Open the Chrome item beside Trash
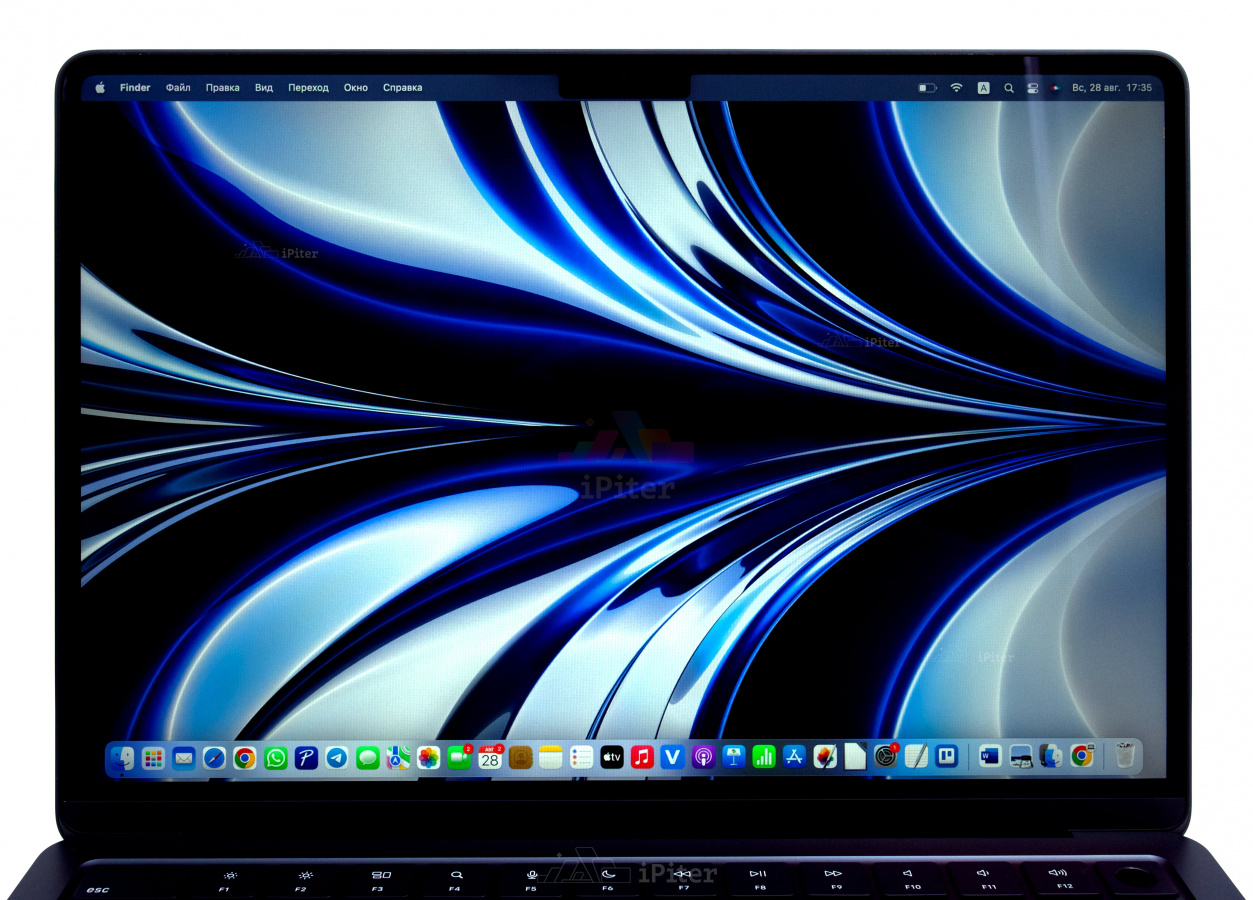 (1082, 757)
